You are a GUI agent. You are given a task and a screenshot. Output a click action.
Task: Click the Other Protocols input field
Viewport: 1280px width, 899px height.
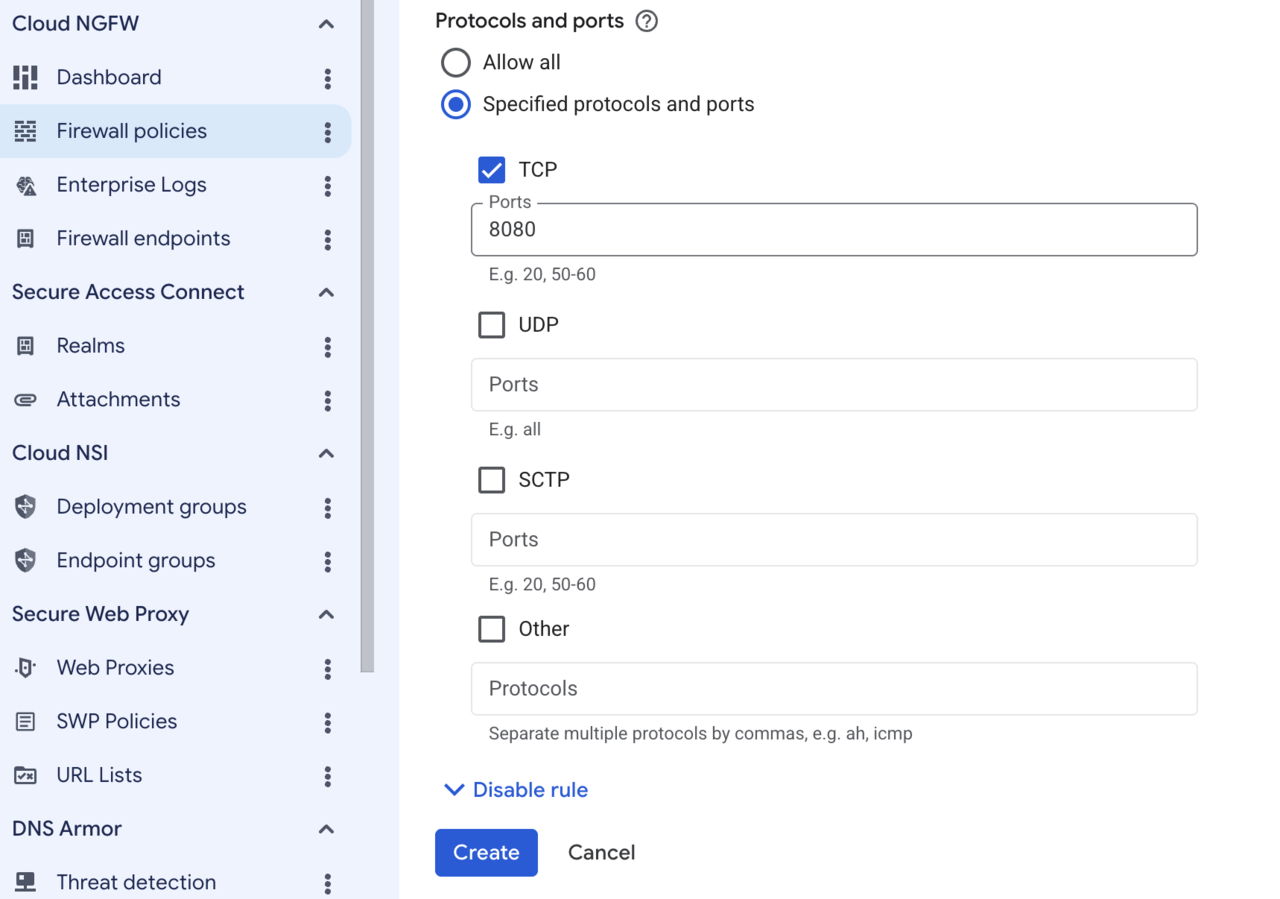(x=834, y=689)
